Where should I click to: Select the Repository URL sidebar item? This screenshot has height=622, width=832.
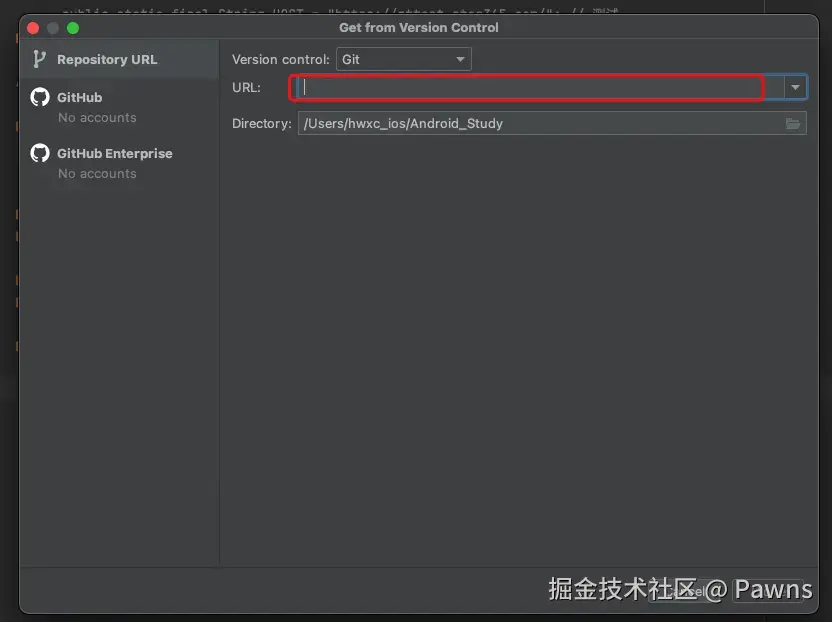tap(119, 59)
